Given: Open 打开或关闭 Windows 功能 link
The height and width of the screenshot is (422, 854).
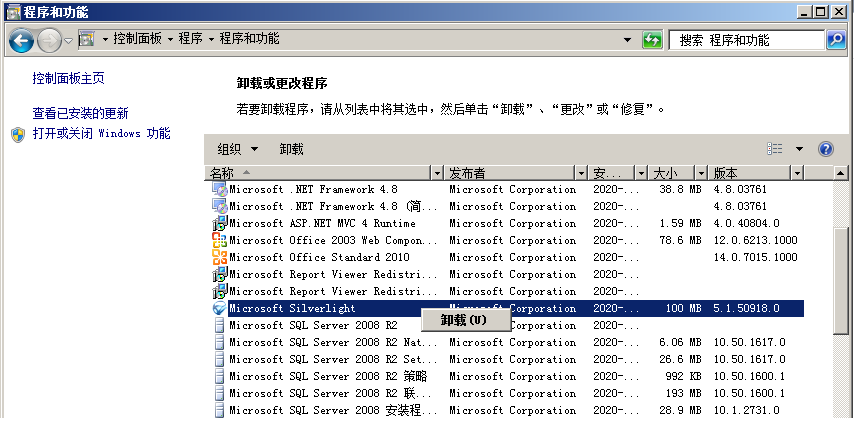Looking at the screenshot, I should pyautogui.click(x=101, y=133).
